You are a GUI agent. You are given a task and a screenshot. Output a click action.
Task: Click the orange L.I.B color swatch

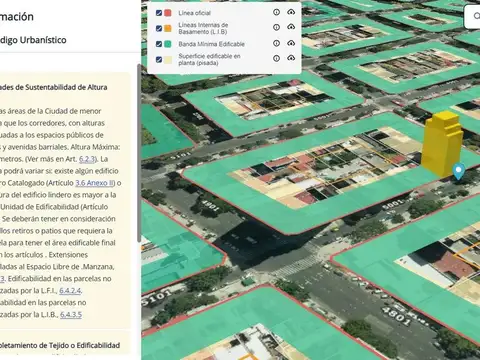168,28
